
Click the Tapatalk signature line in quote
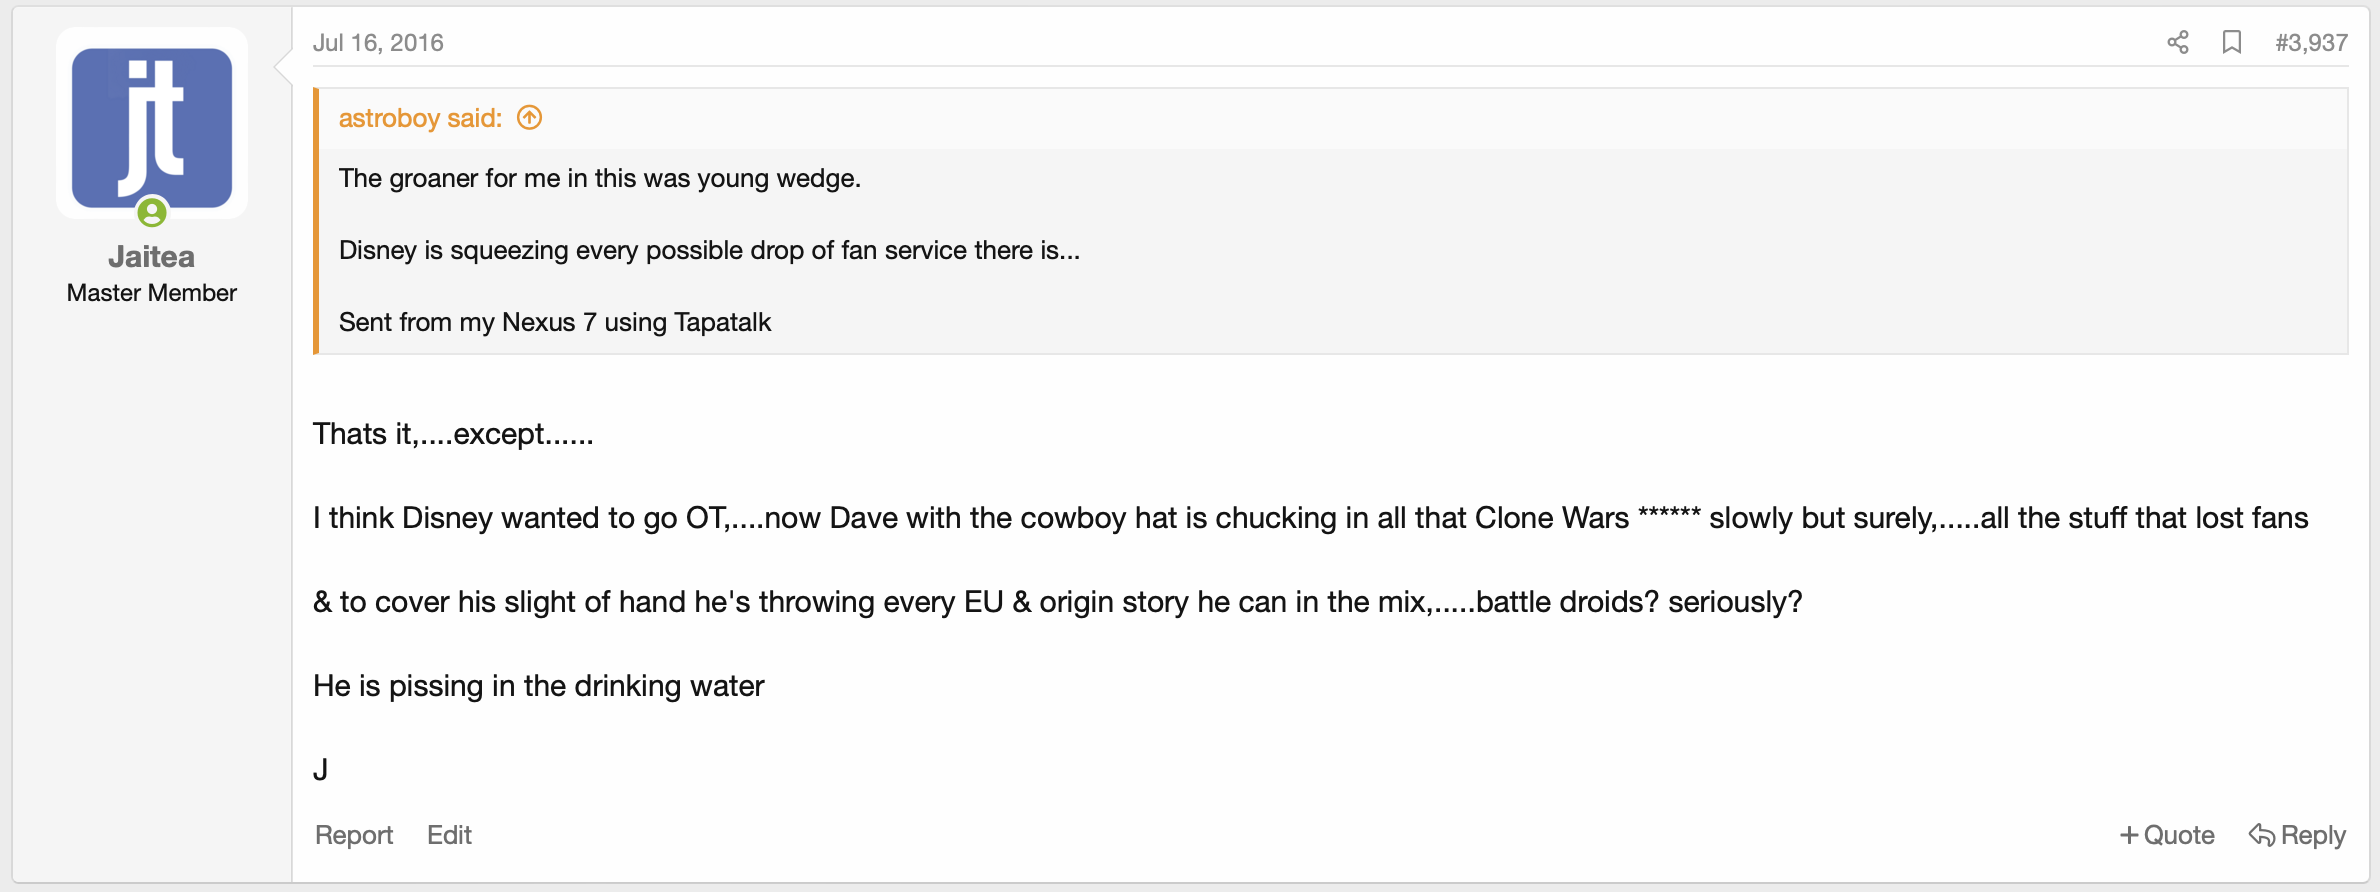click(555, 322)
